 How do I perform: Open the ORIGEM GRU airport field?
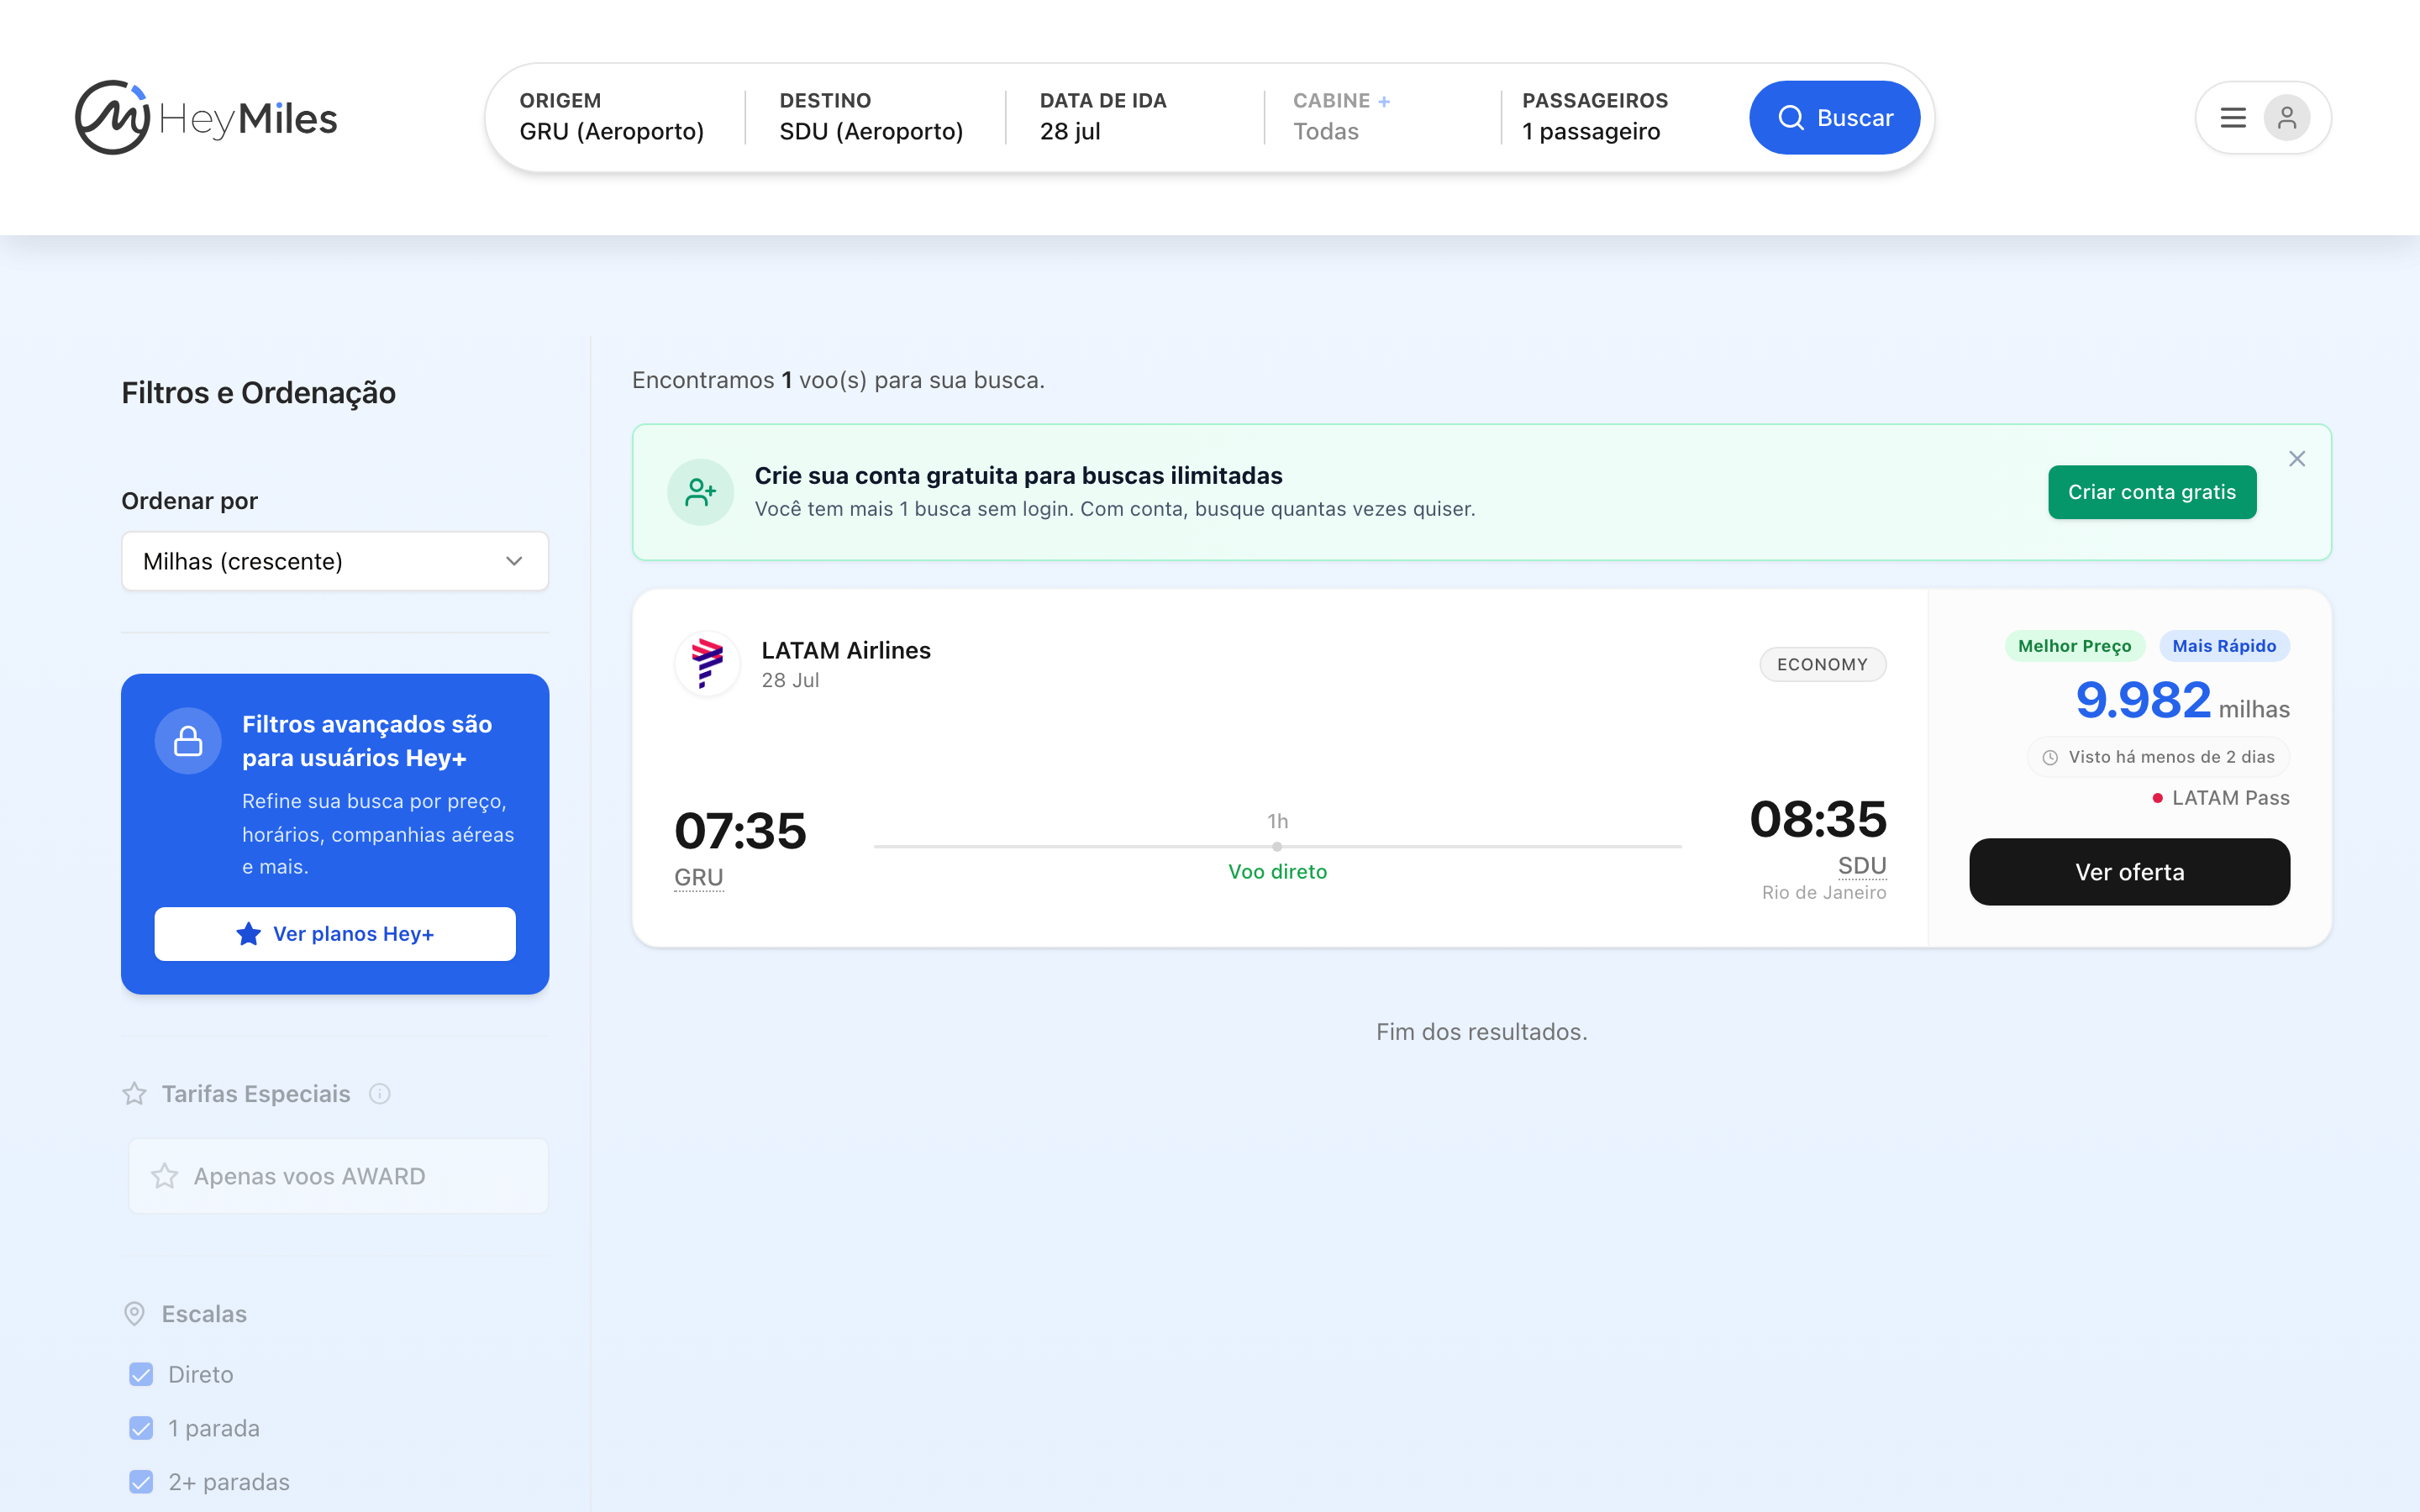(612, 117)
